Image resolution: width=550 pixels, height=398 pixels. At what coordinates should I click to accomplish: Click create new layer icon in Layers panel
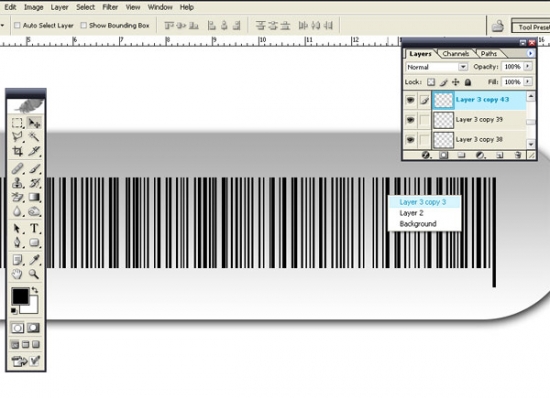coord(499,155)
